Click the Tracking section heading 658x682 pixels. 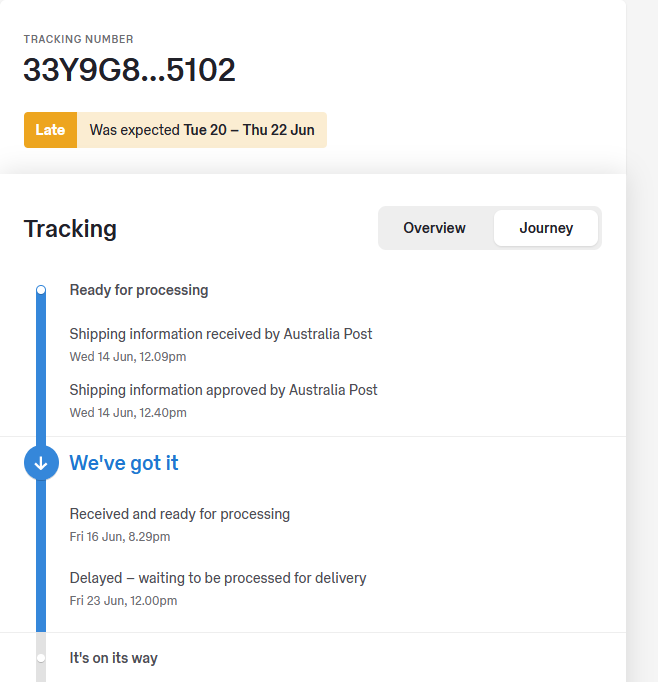70,229
